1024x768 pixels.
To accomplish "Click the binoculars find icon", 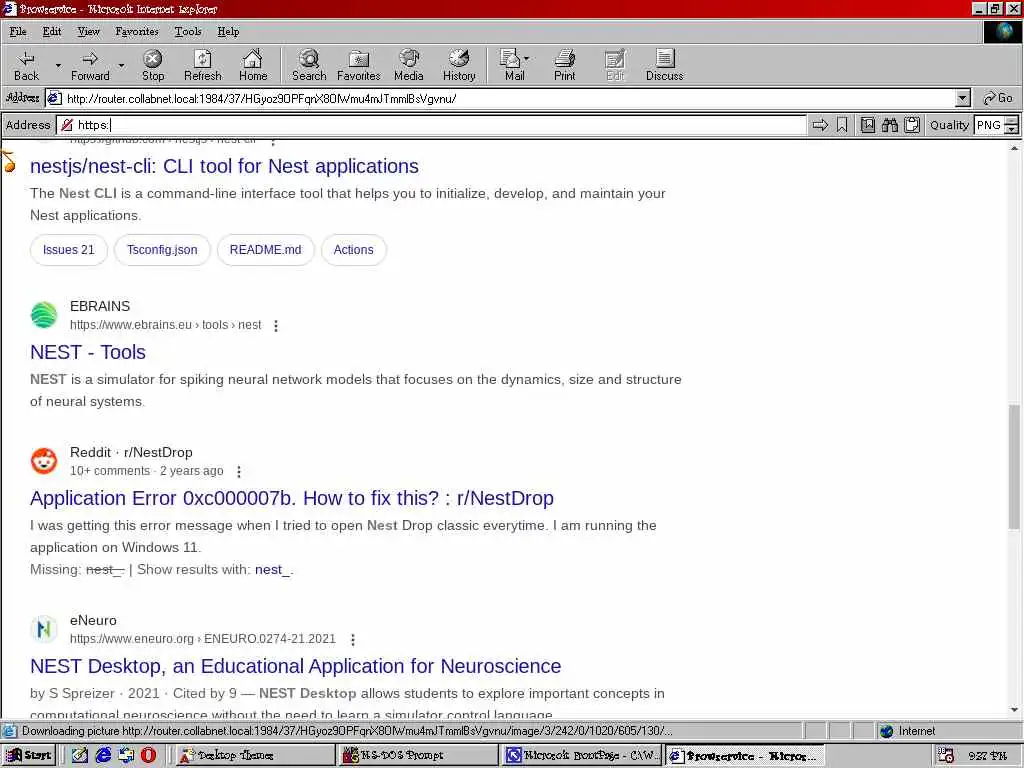I will pyautogui.click(x=890, y=125).
